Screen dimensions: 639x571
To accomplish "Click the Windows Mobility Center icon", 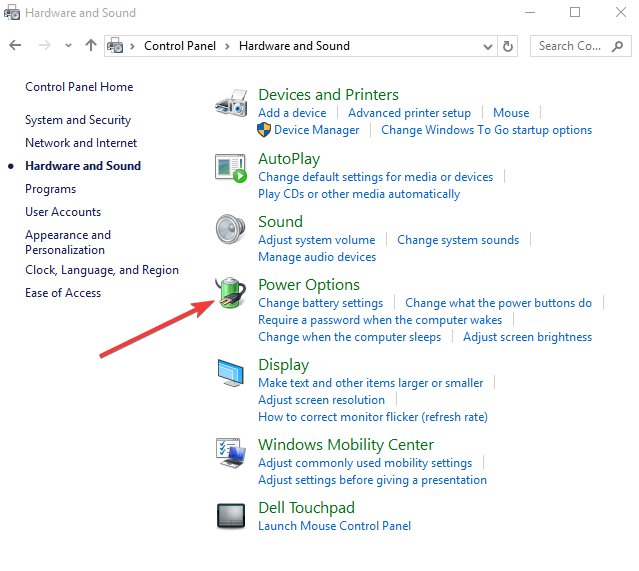I will coord(231,452).
